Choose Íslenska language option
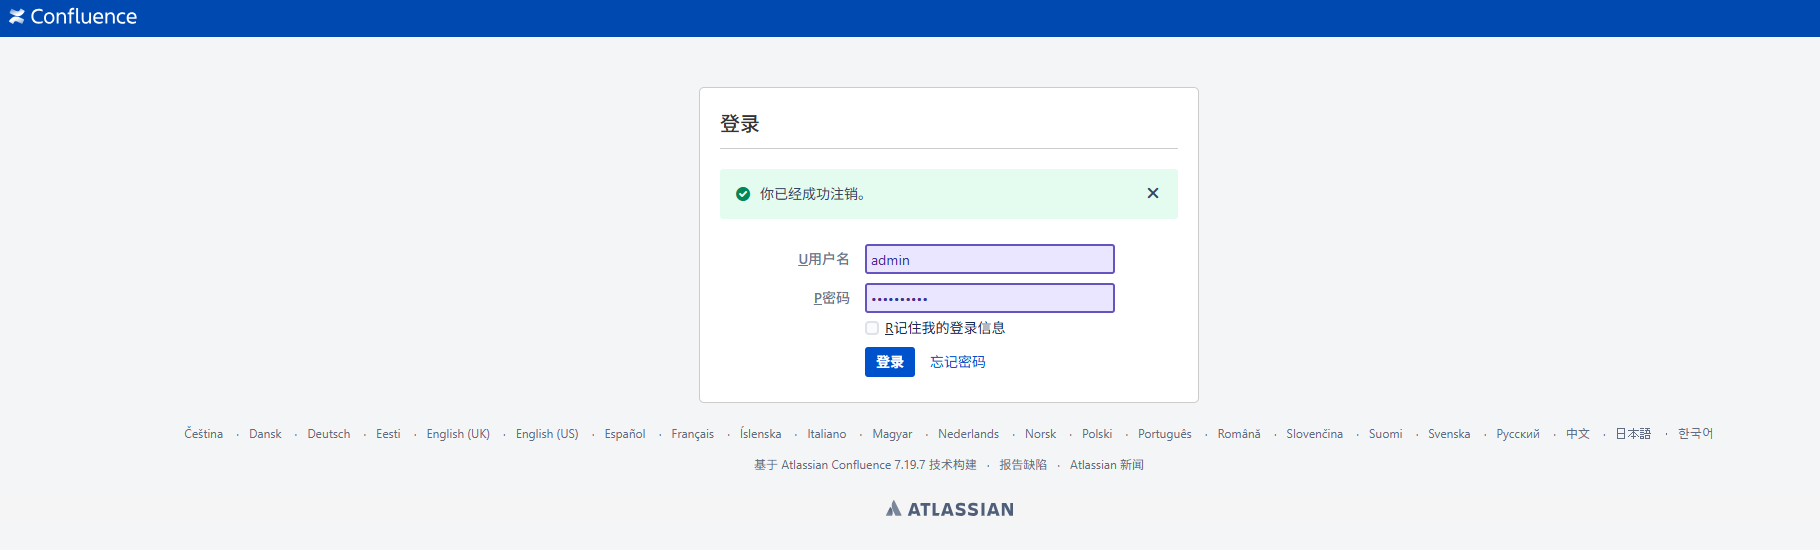The width and height of the screenshot is (1820, 550). coord(761,434)
